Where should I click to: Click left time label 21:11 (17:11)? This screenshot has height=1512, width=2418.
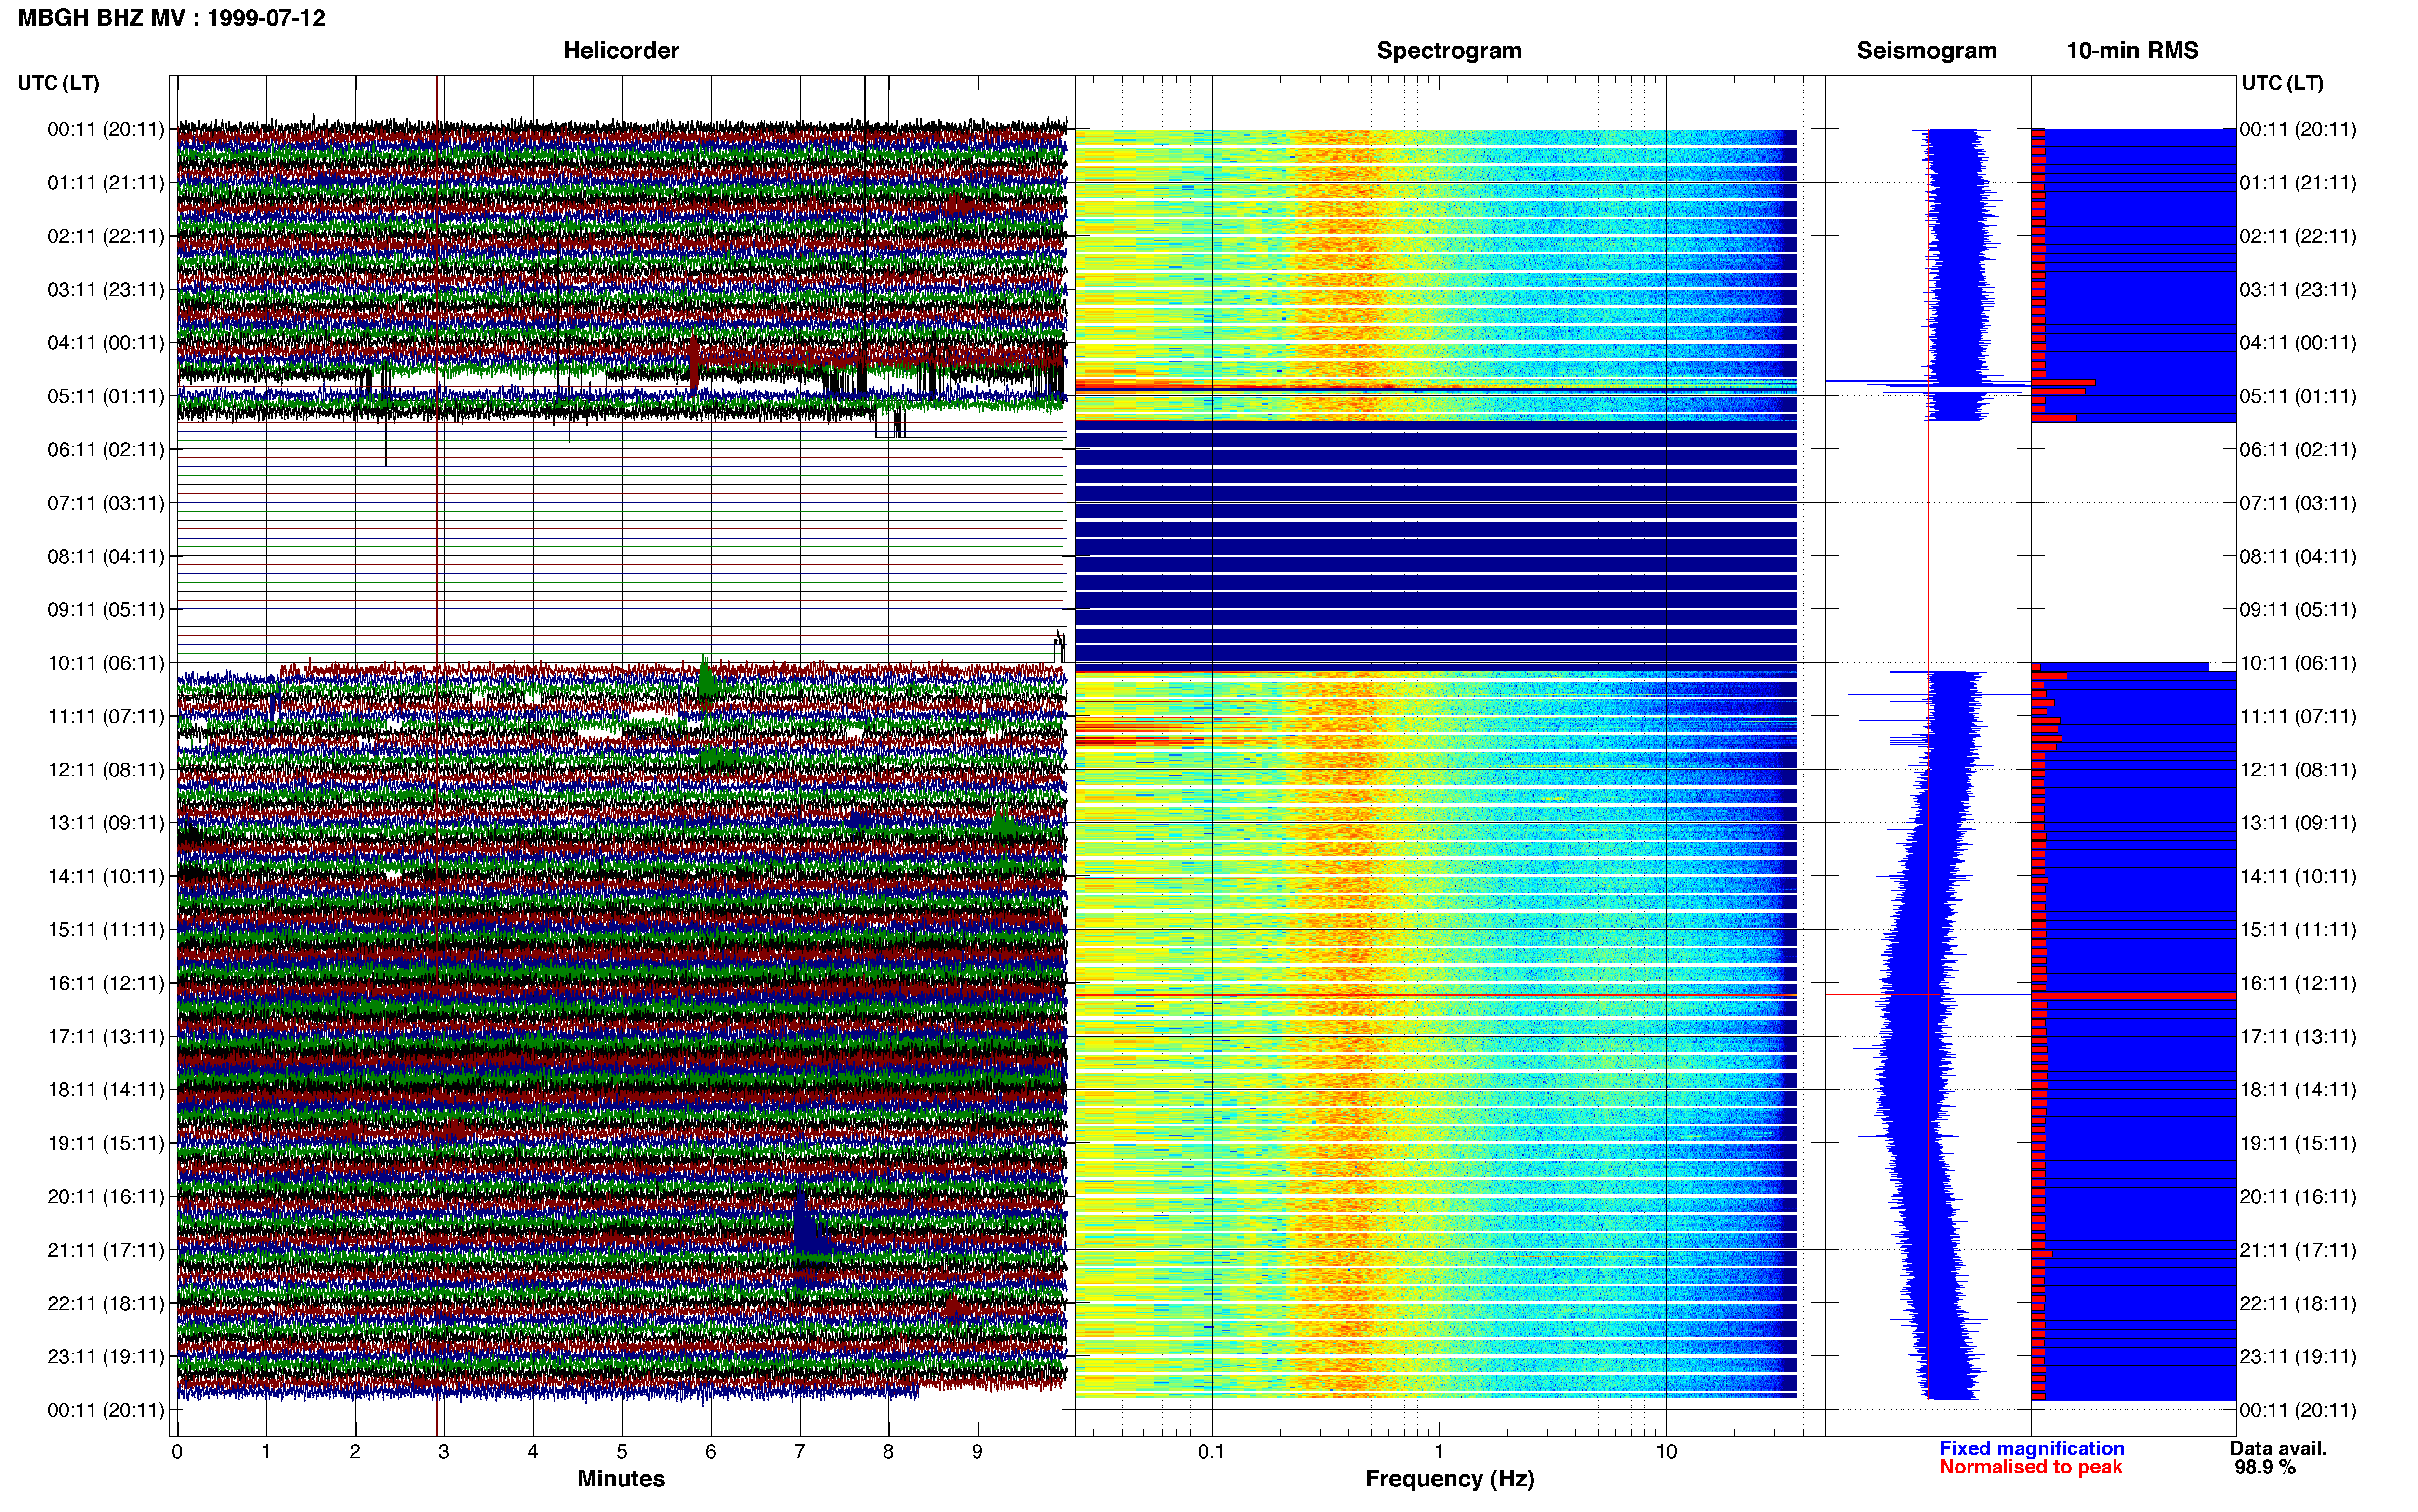coord(106,1249)
